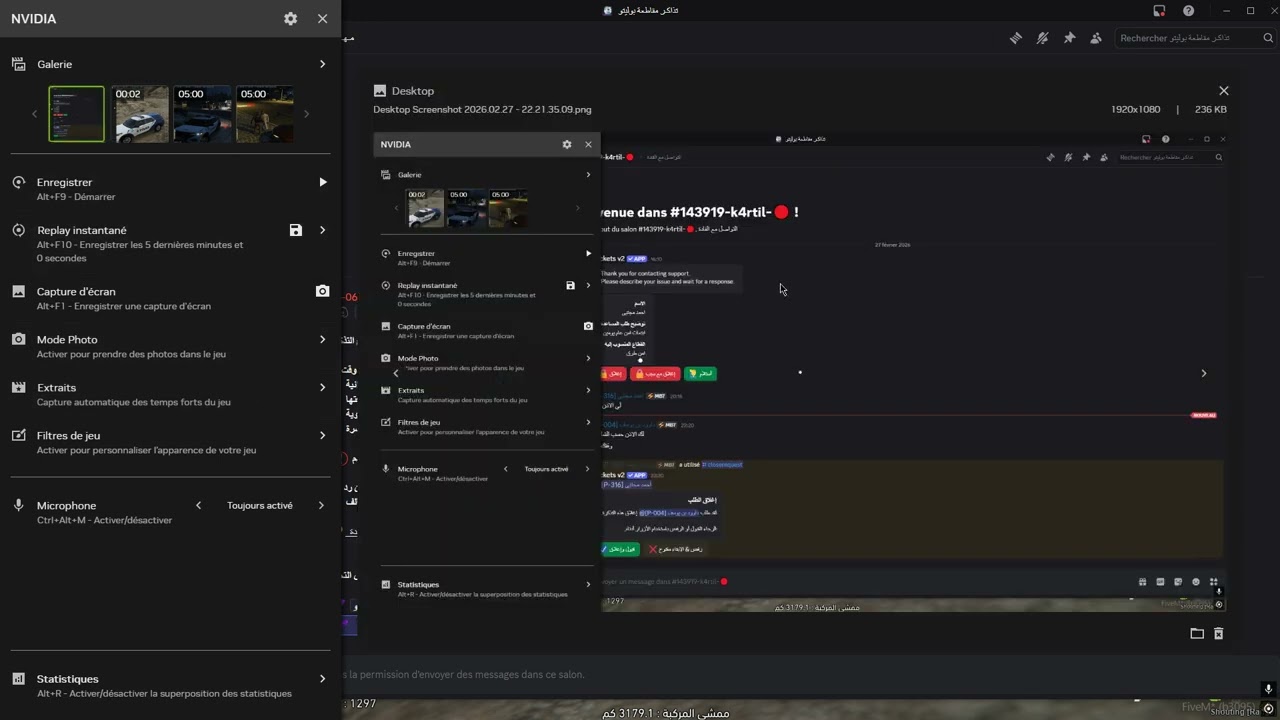Click the Statistiques label

pos(68,678)
